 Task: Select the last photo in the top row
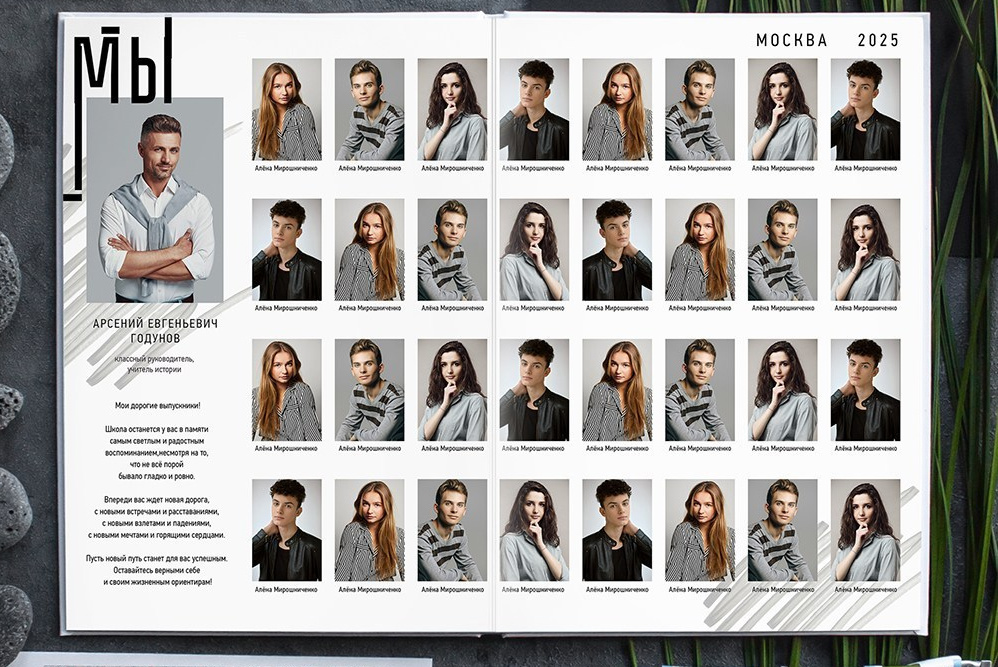(x=865, y=109)
